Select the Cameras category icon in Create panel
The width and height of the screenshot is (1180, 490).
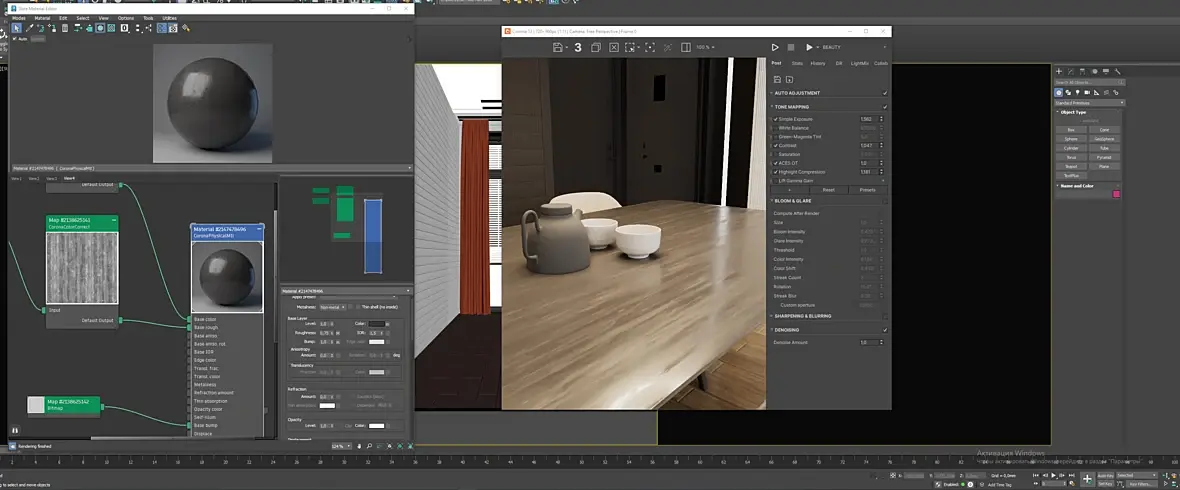tap(1086, 93)
